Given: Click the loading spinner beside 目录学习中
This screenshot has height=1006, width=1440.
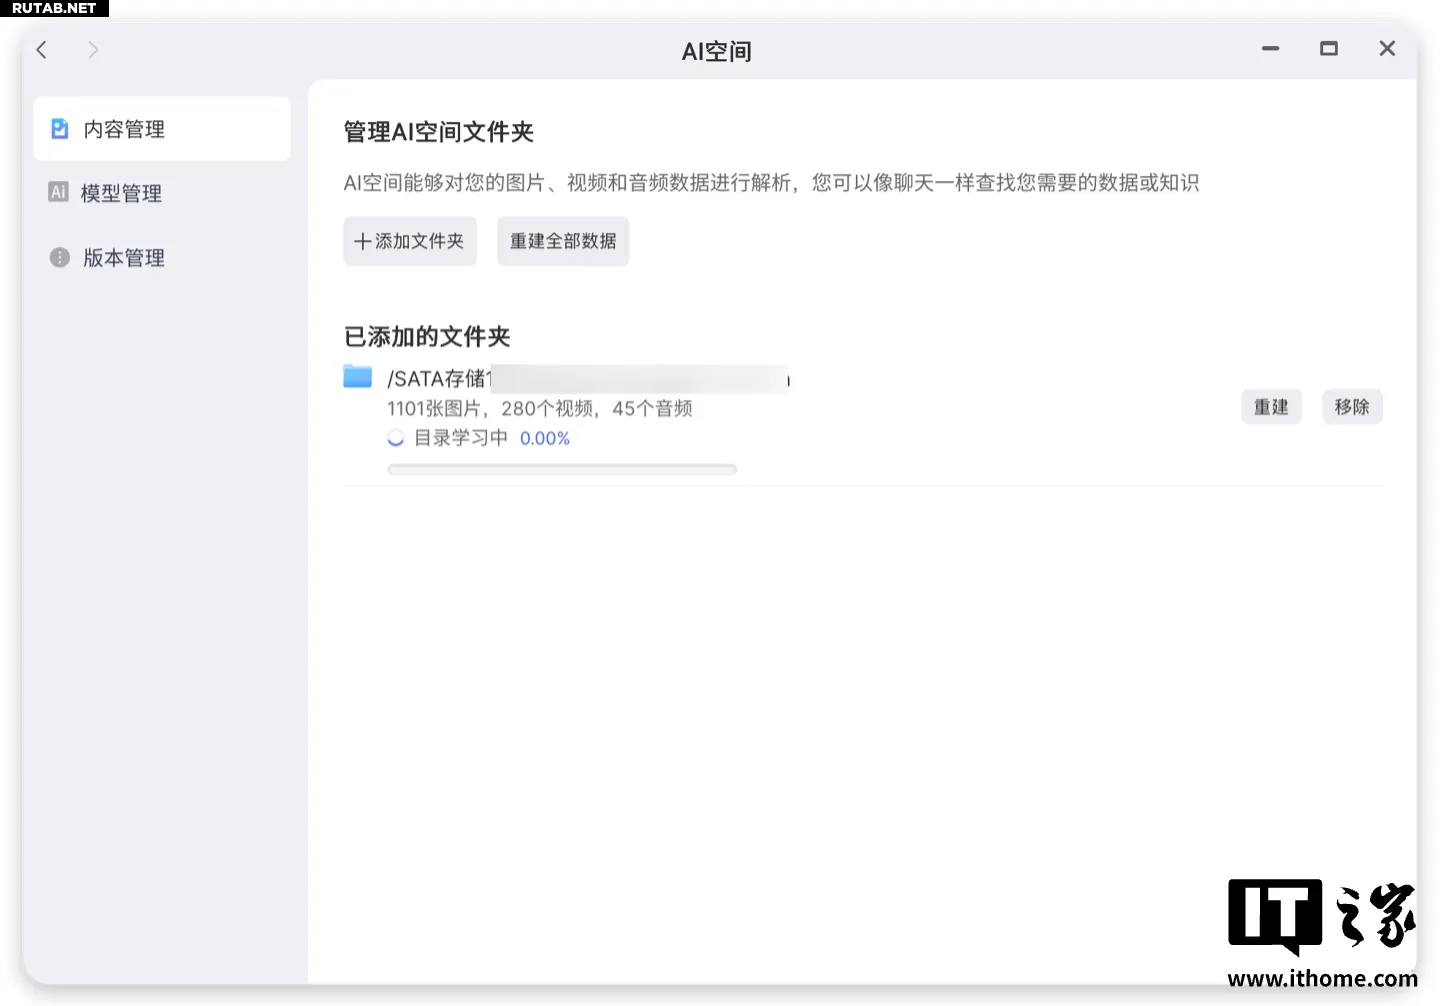Looking at the screenshot, I should pyautogui.click(x=396, y=438).
